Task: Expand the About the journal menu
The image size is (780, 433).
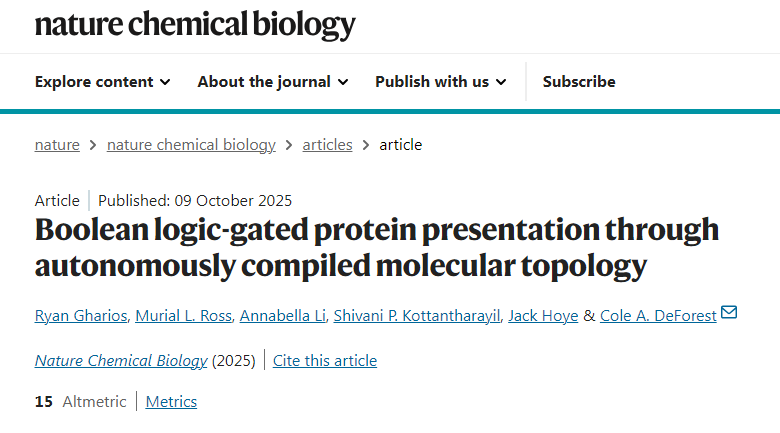Action: (x=272, y=82)
